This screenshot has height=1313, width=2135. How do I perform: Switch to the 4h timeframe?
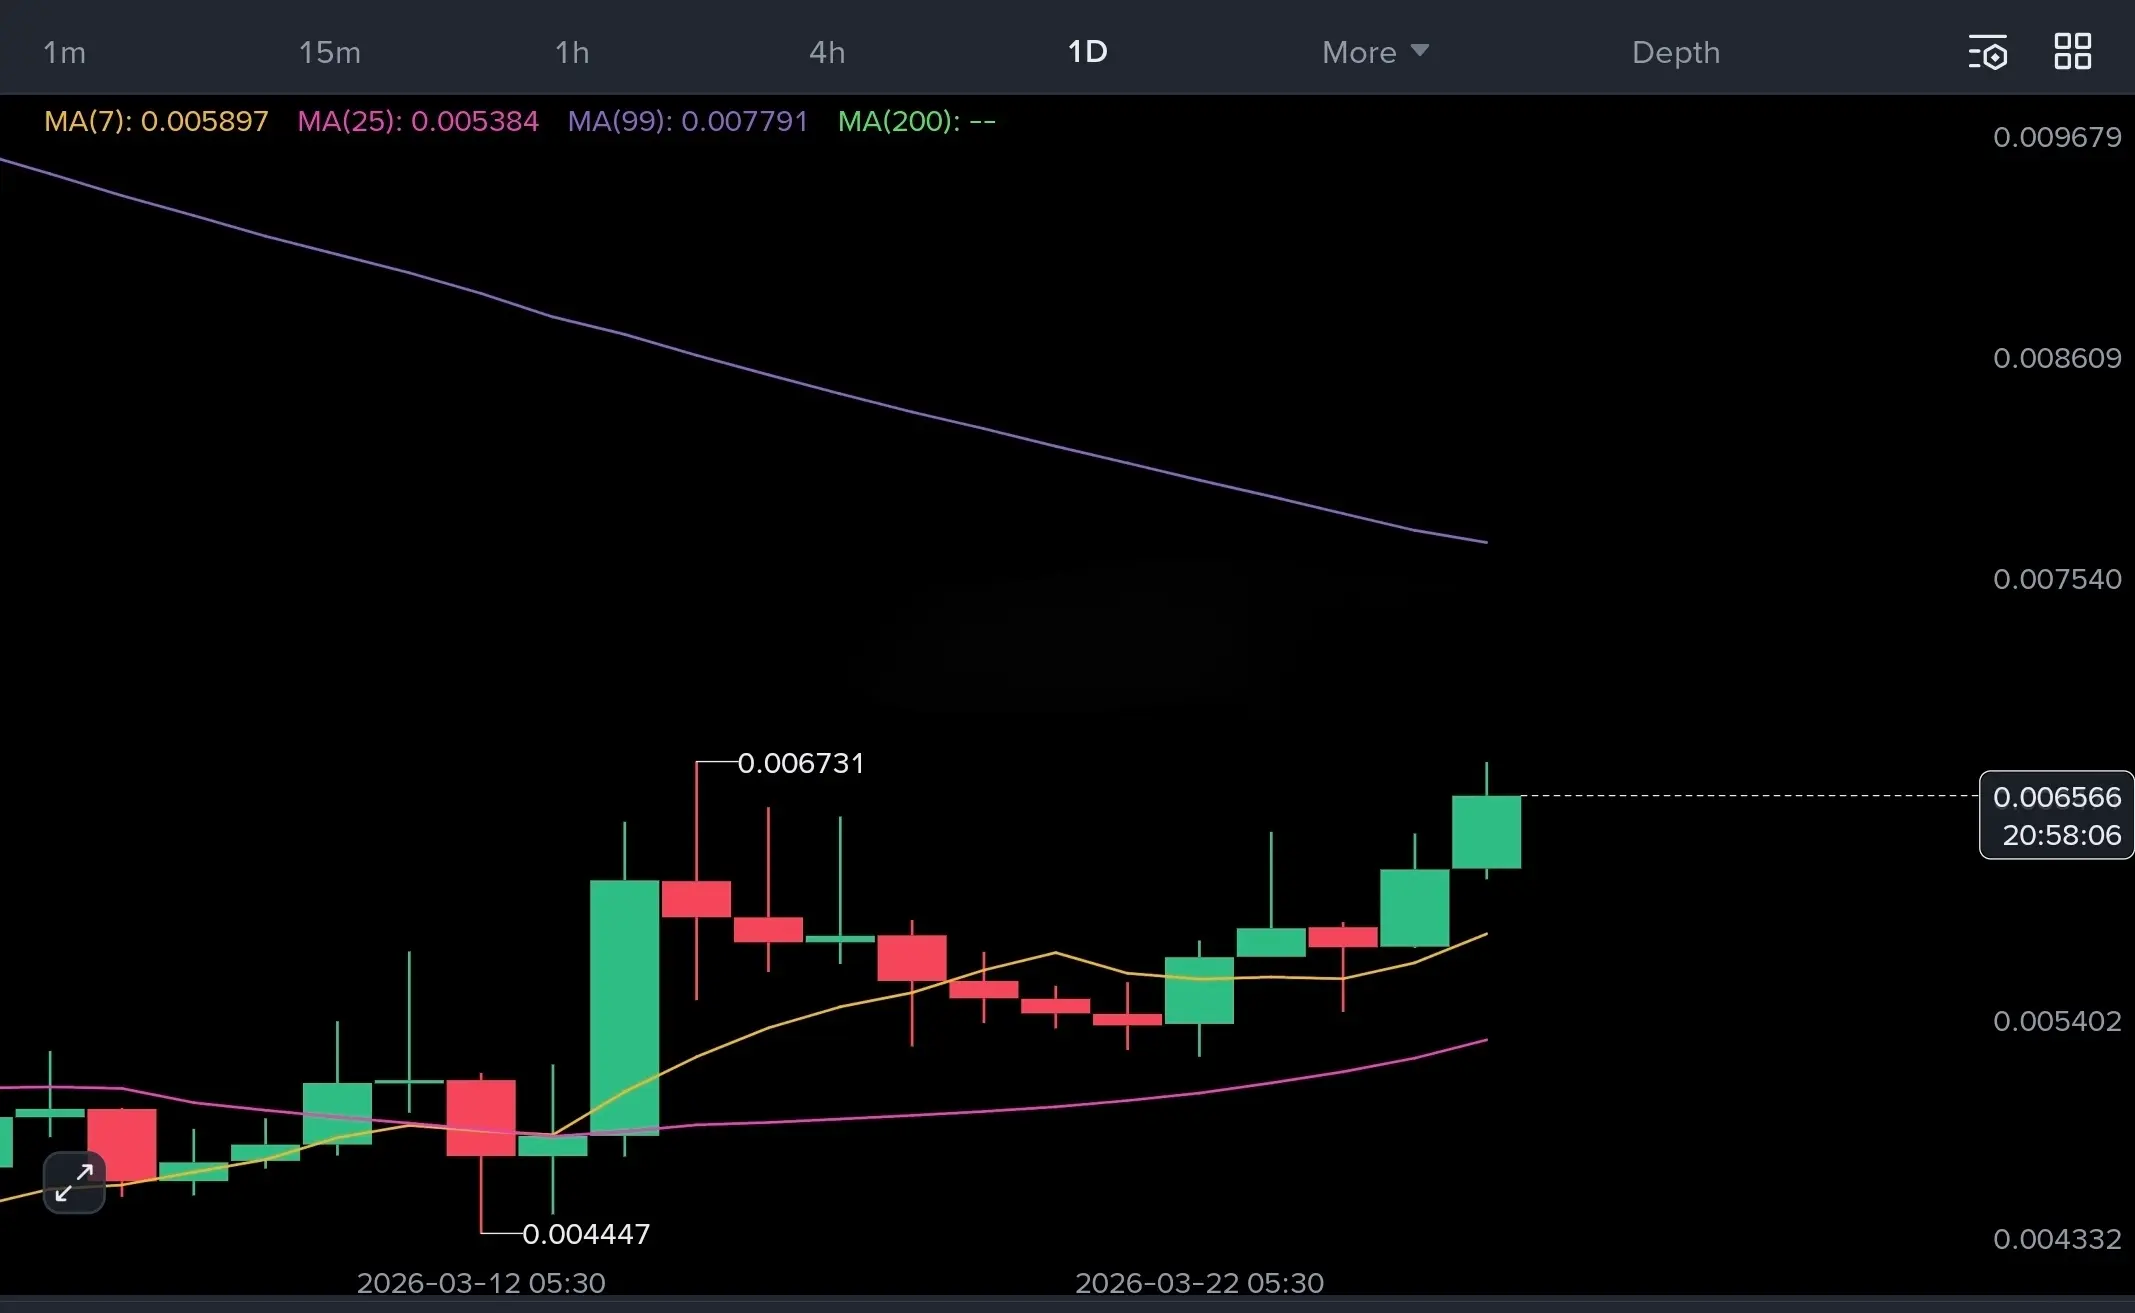tap(826, 52)
